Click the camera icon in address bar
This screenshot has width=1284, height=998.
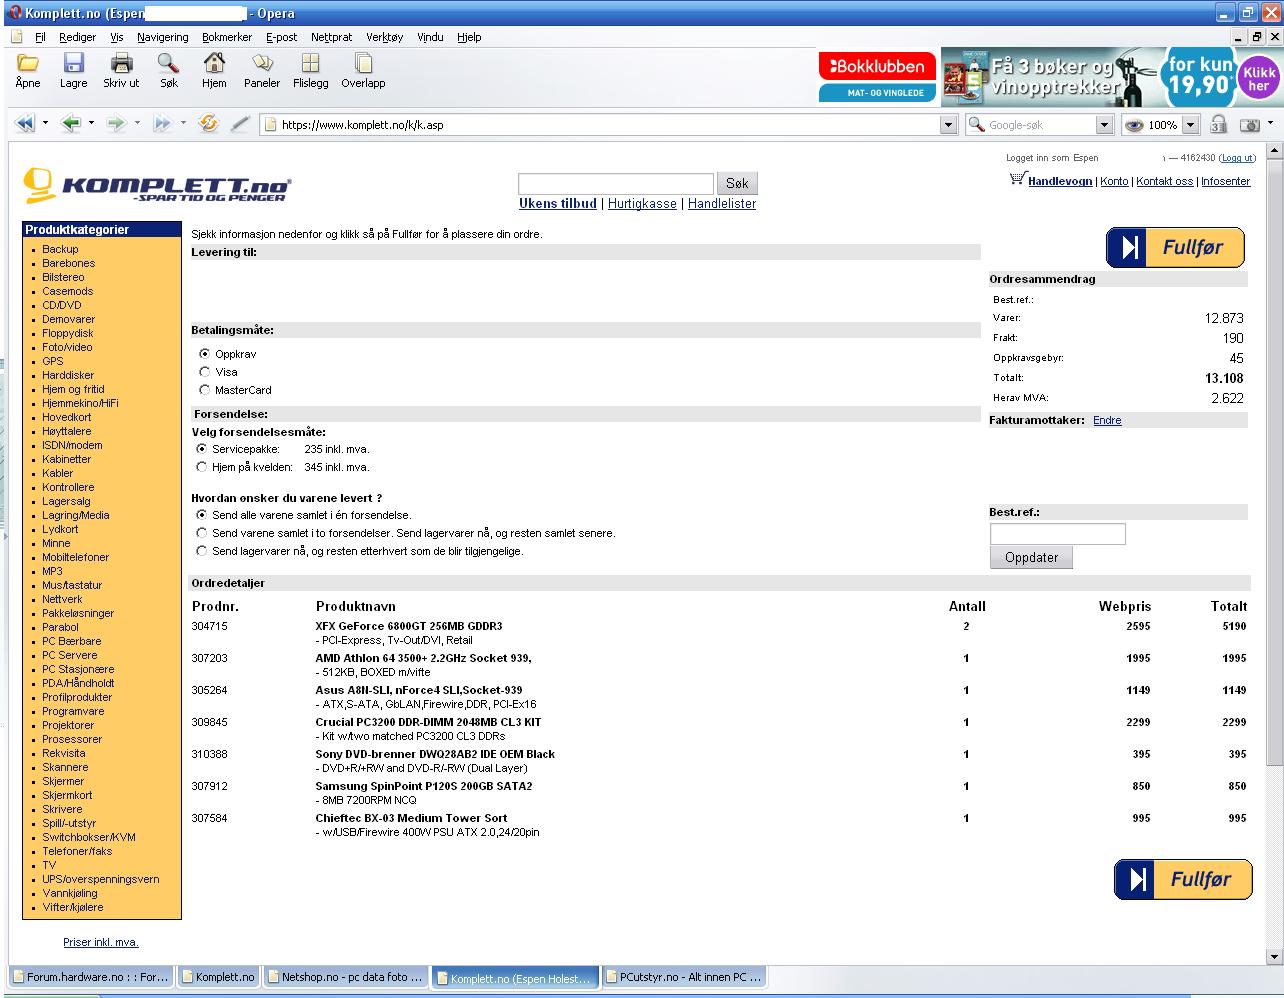pyautogui.click(x=1250, y=125)
